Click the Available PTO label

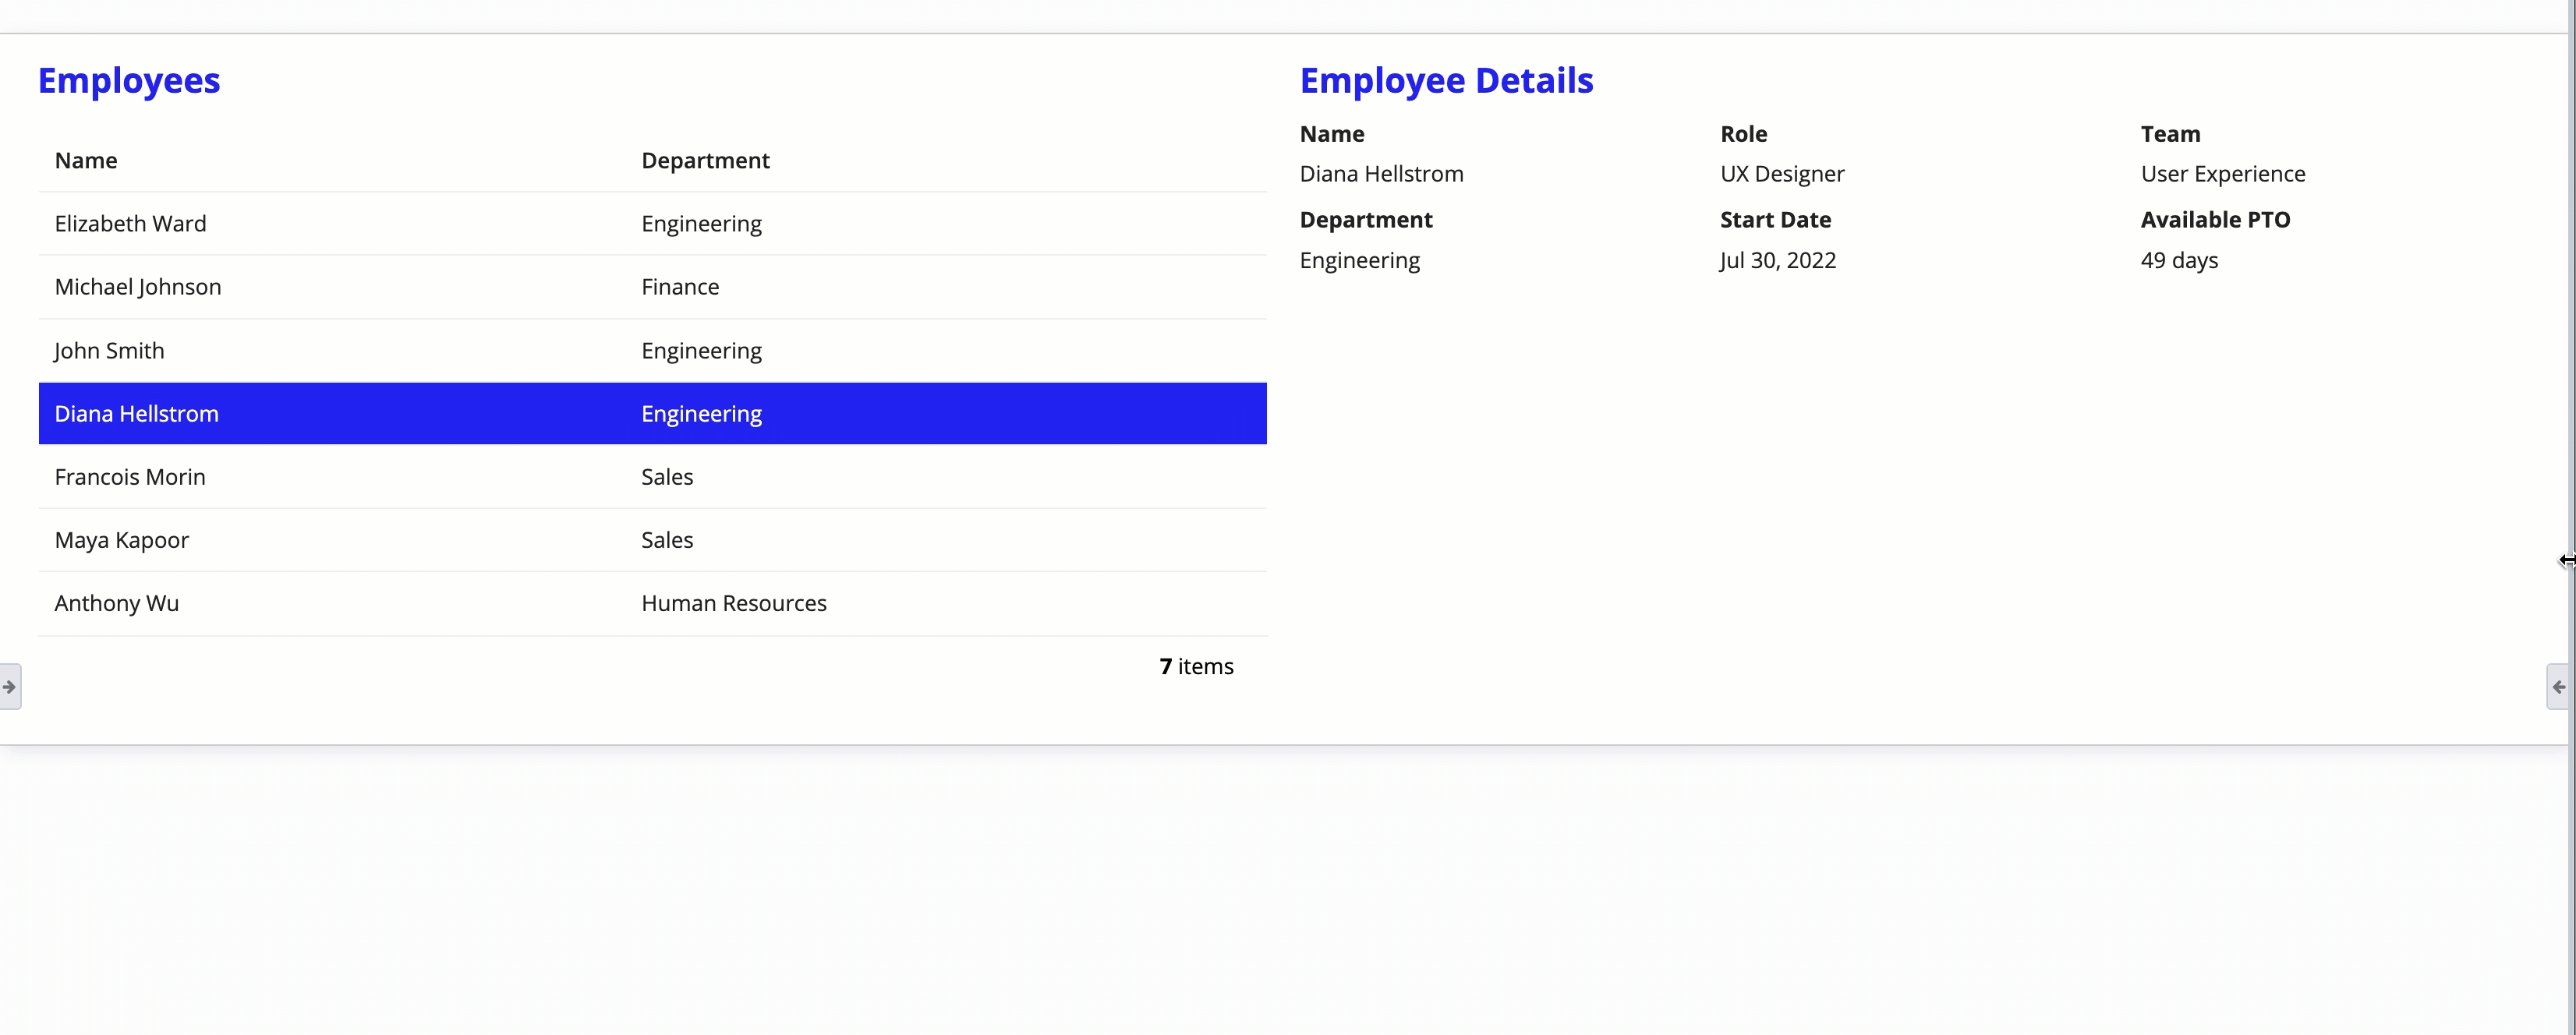coord(2215,220)
